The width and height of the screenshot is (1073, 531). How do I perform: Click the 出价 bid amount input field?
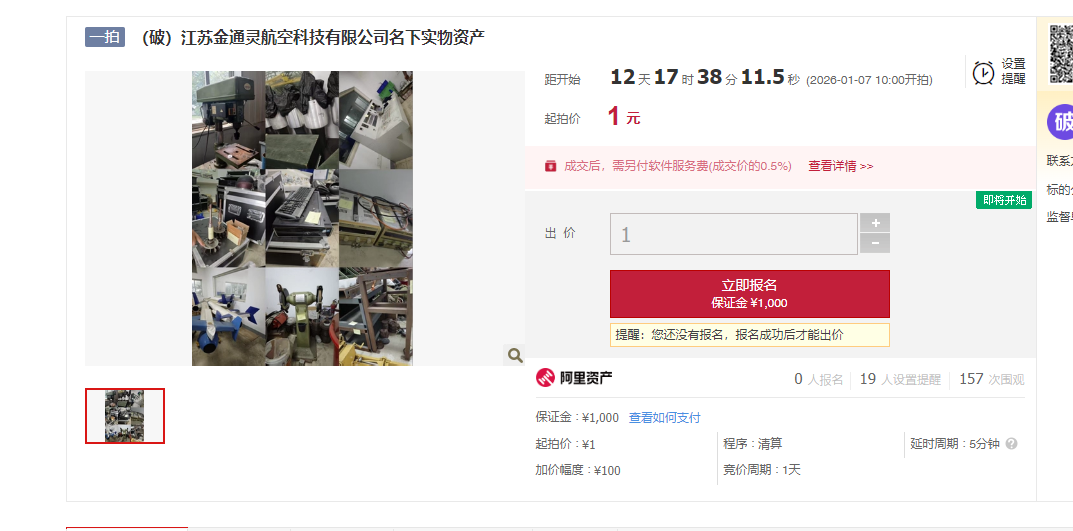coord(734,234)
